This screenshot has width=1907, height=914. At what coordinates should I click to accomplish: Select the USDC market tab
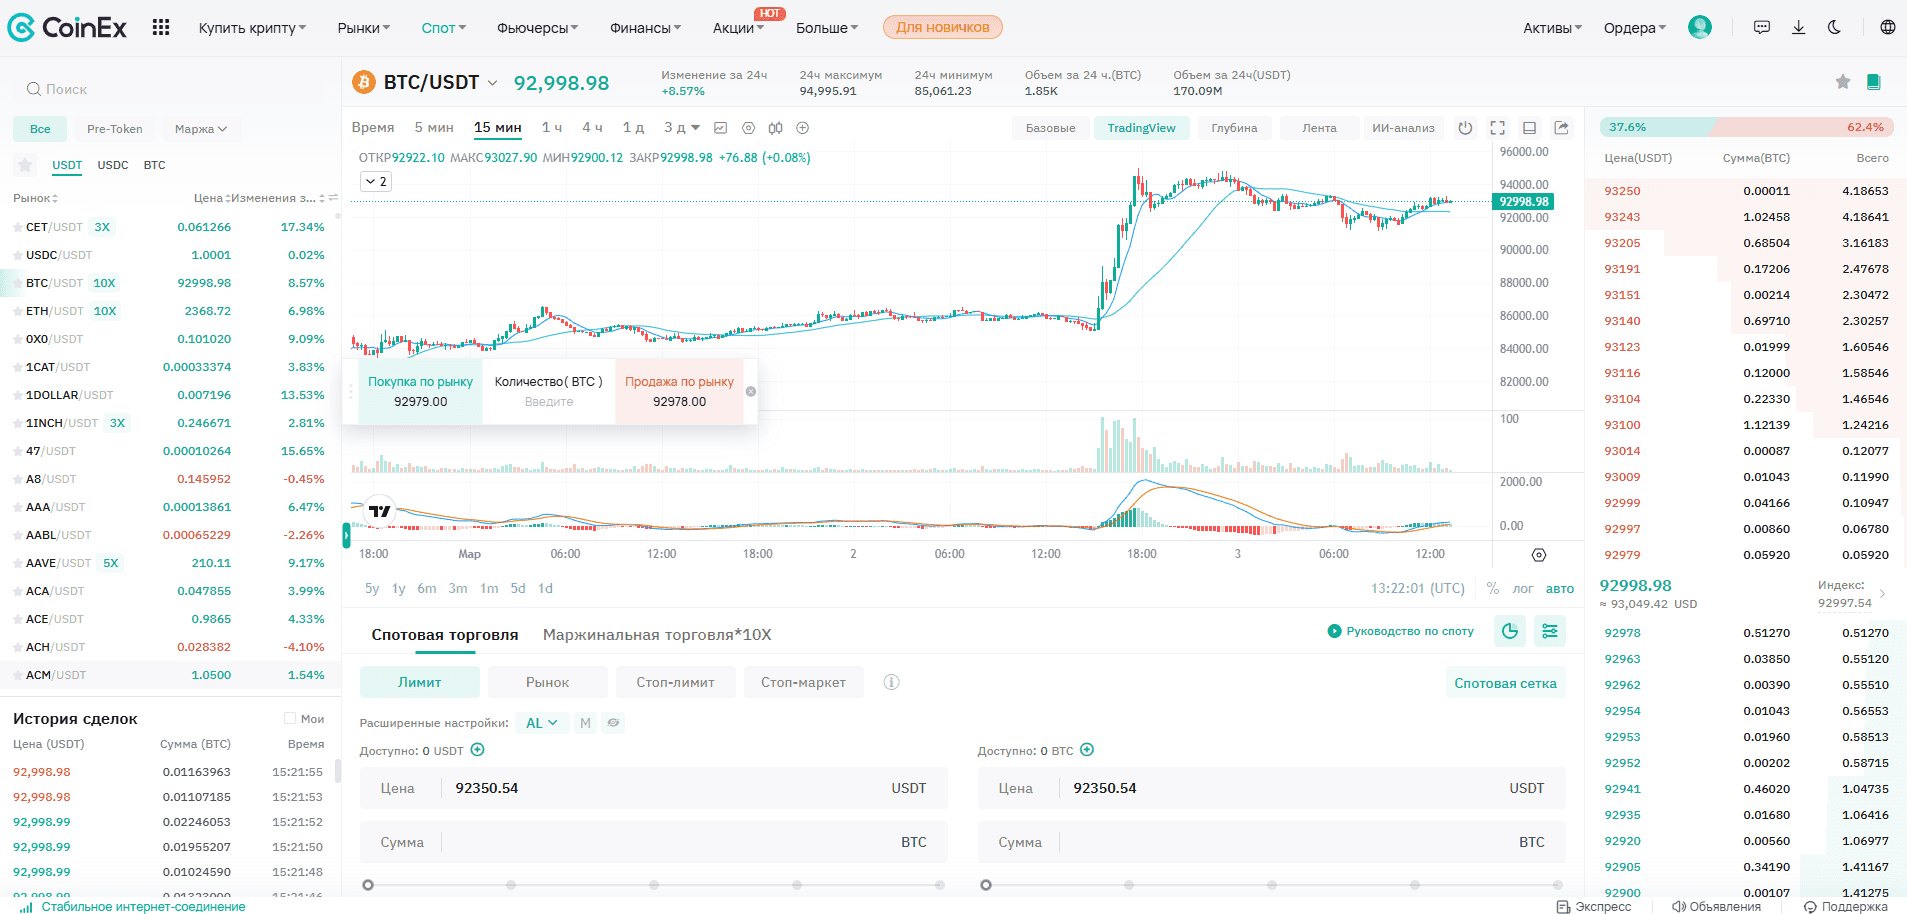pos(113,165)
